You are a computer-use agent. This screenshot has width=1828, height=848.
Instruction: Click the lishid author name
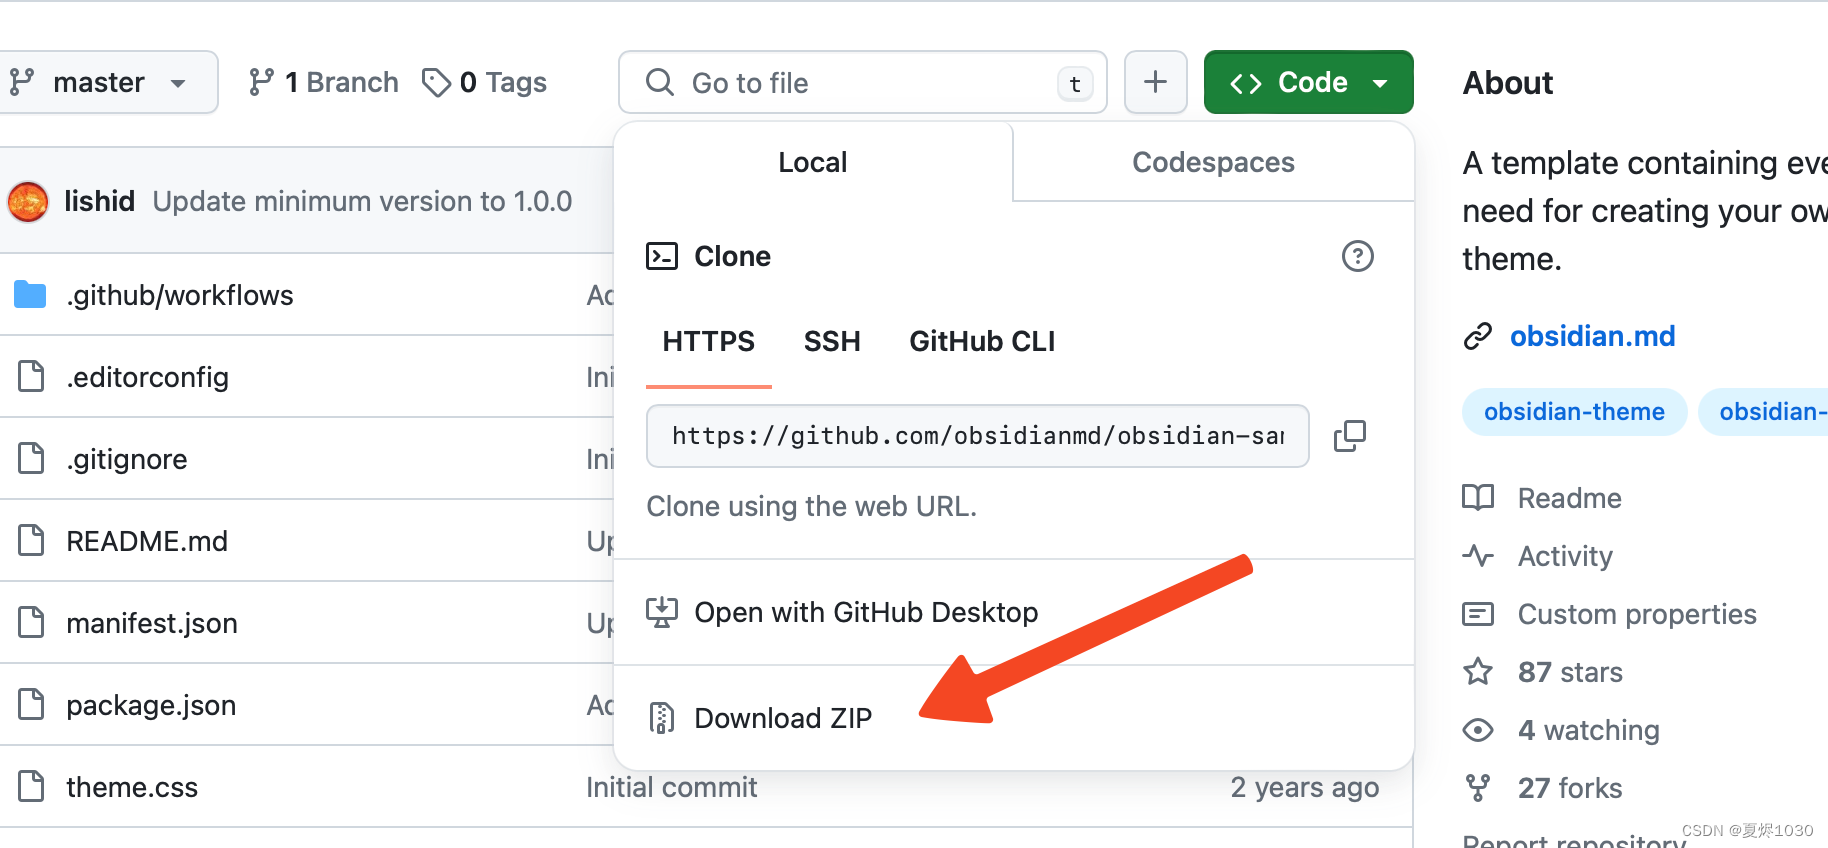tap(99, 201)
